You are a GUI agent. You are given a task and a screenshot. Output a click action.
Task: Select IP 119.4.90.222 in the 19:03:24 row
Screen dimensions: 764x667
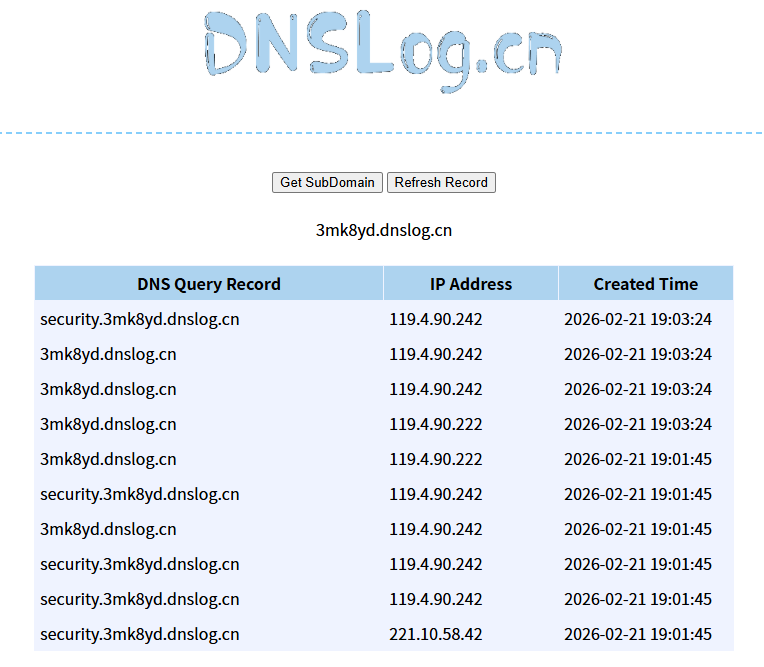[436, 424]
